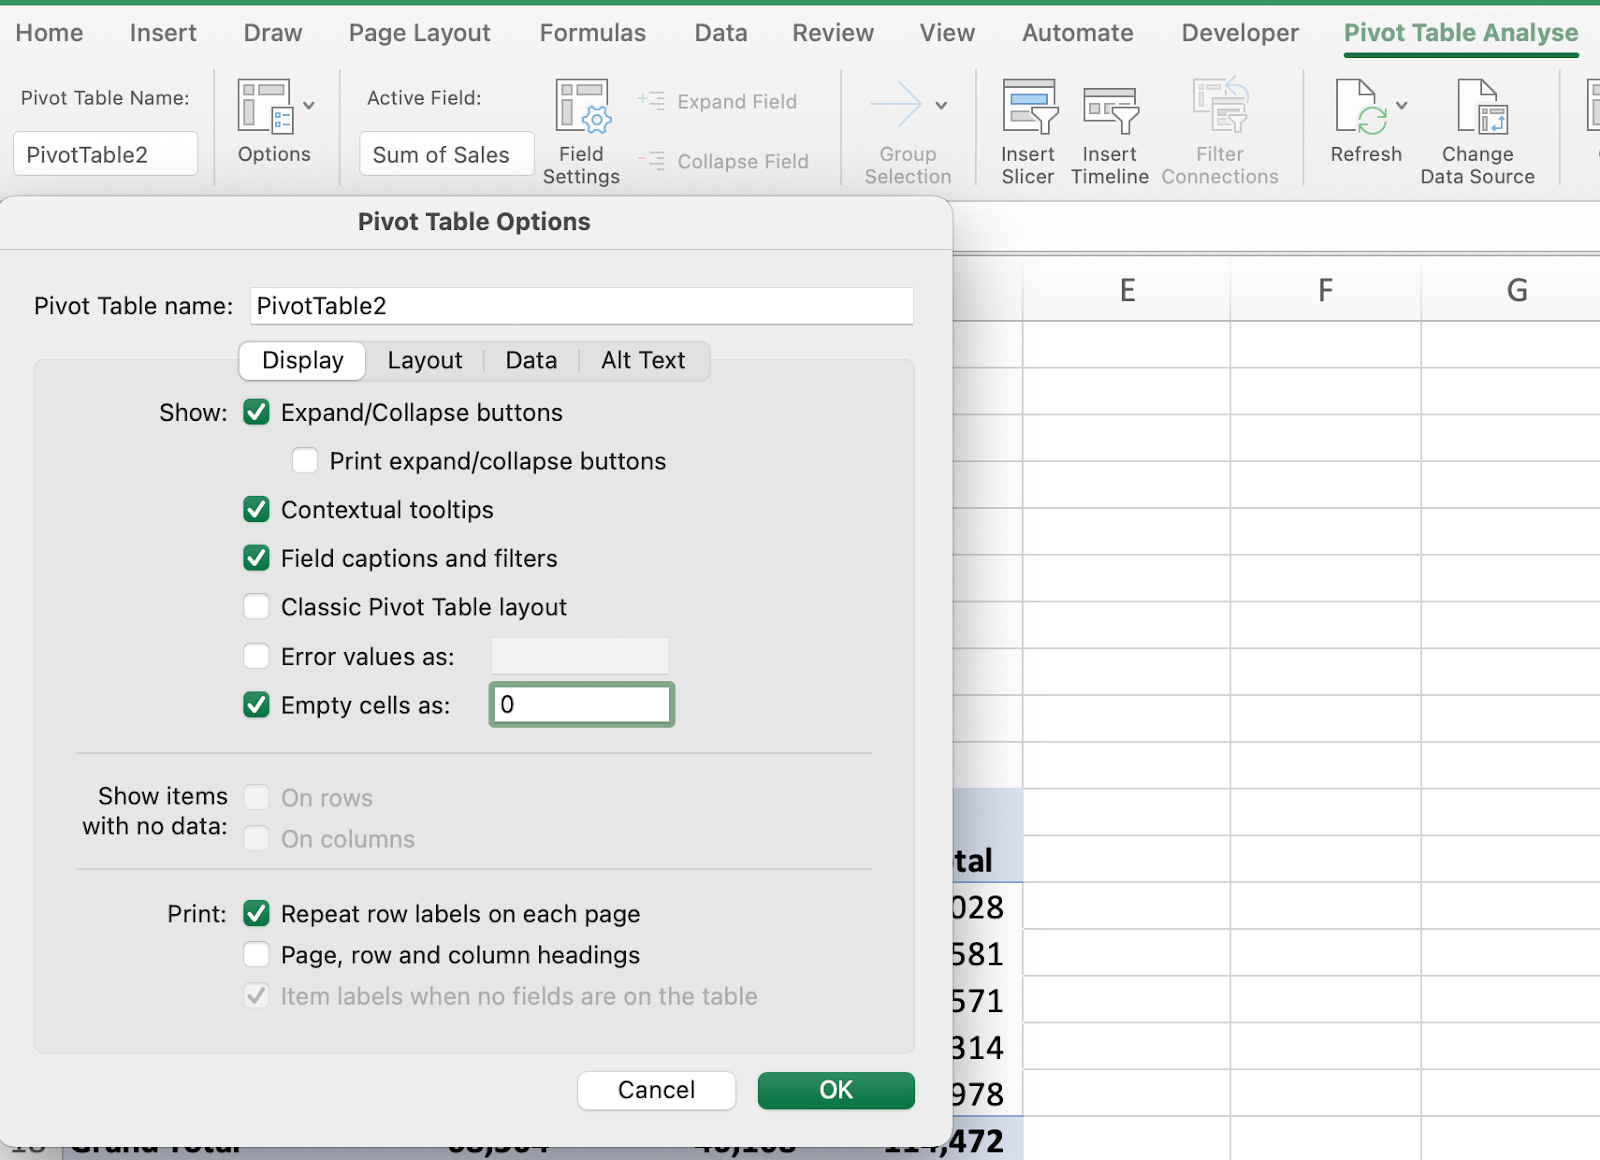The height and width of the screenshot is (1160, 1600).
Task: Click the Filter Connections icon
Action: 1219,110
